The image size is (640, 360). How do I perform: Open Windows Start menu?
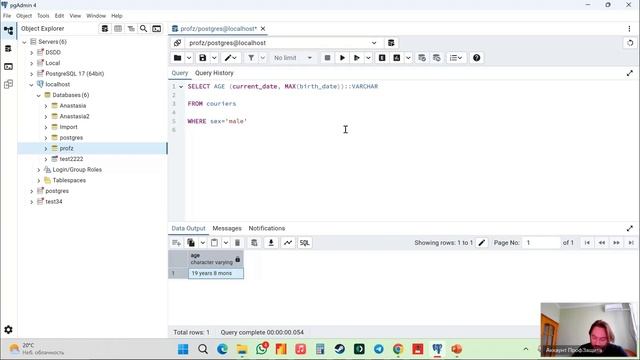point(183,349)
